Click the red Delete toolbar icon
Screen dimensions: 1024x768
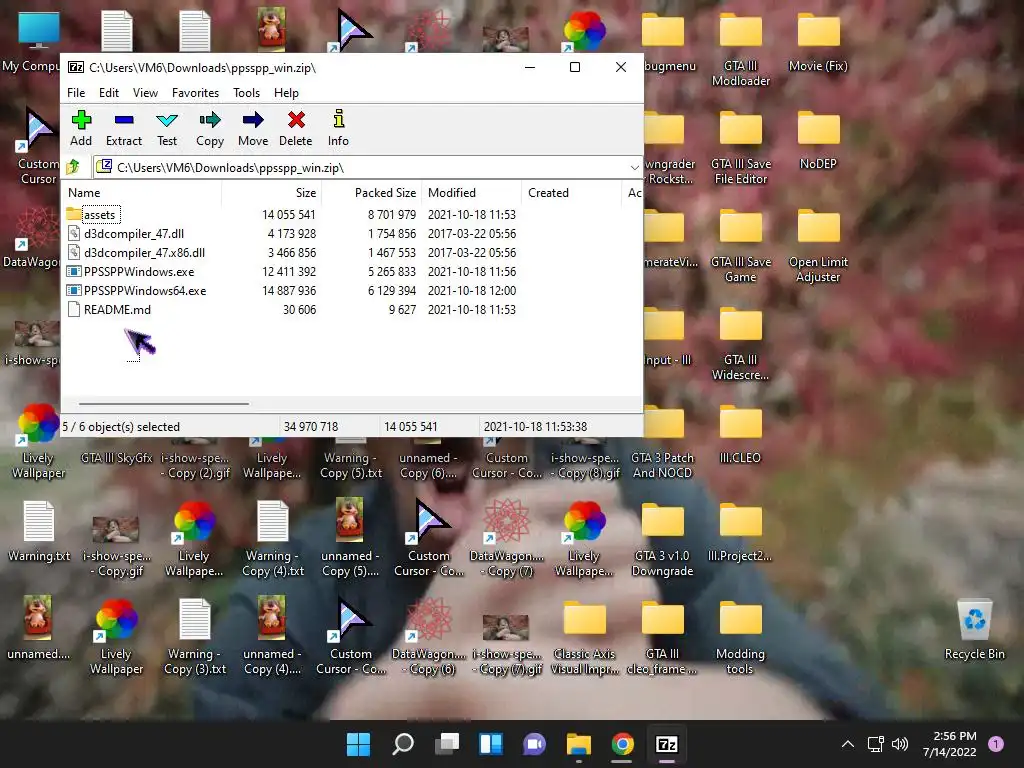pyautogui.click(x=296, y=128)
